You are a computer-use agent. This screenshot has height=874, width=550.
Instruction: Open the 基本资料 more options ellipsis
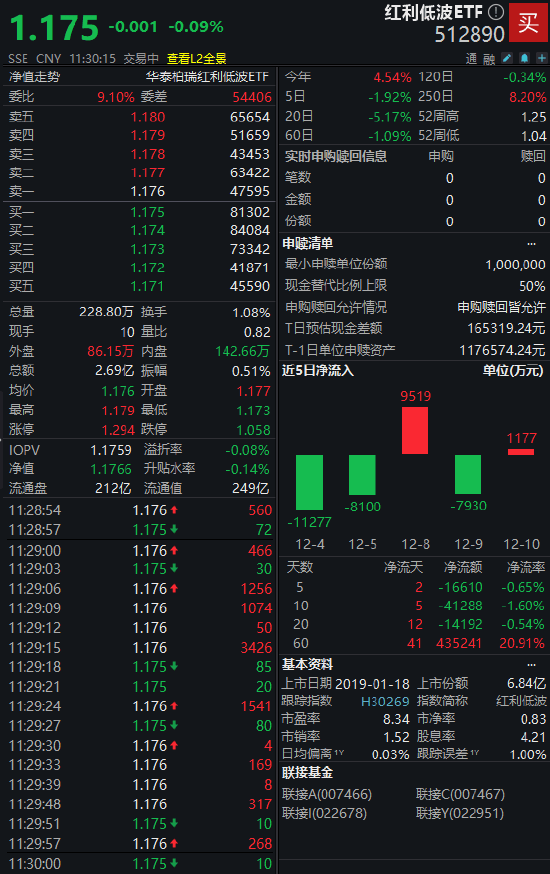(x=531, y=664)
